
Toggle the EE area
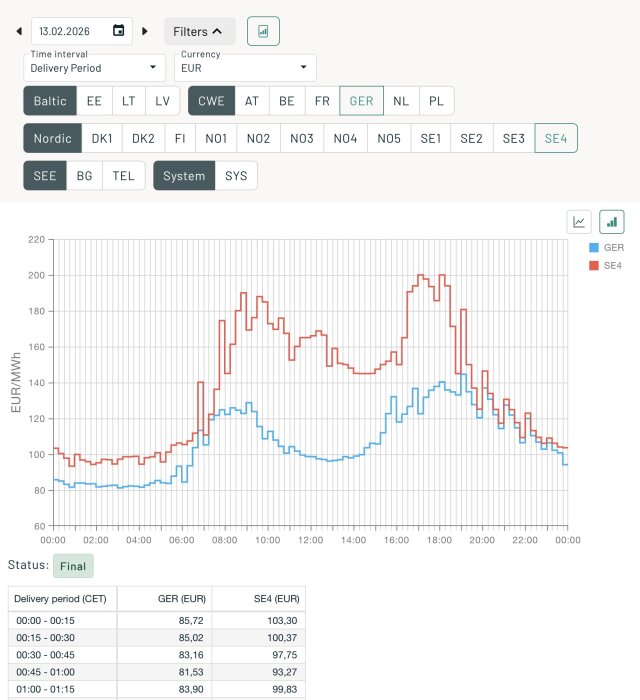(x=94, y=101)
